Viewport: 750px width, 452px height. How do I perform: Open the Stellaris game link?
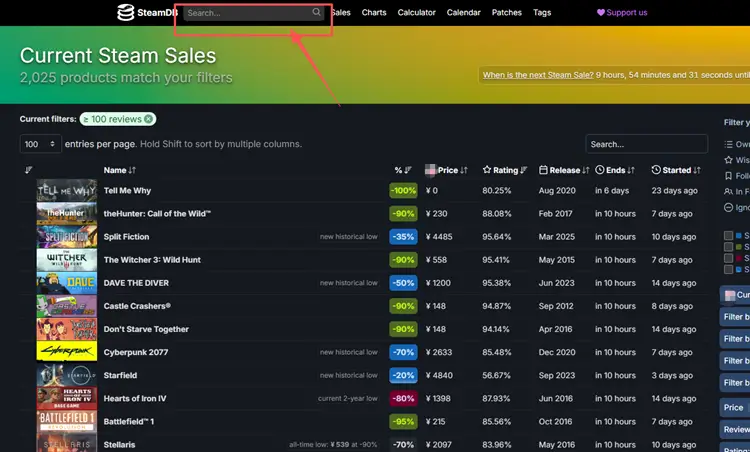119,445
